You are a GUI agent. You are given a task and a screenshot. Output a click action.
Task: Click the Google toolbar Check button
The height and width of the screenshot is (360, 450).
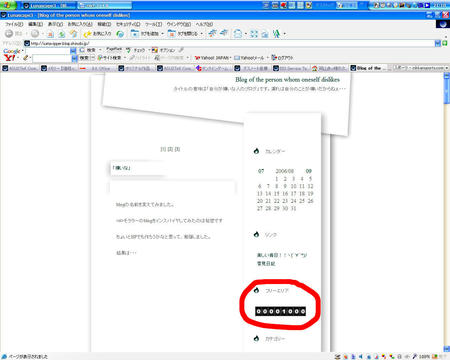pyautogui.click(x=136, y=50)
